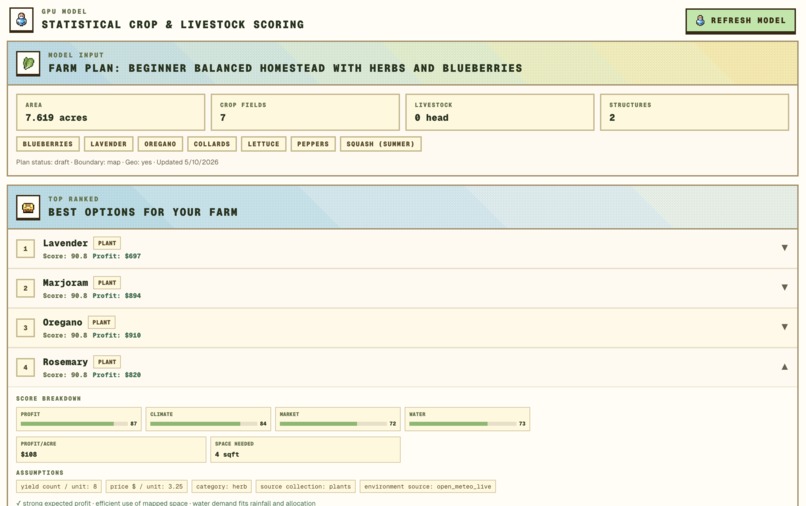Click the Plant tag next to Marjoram
This screenshot has width=806, height=506.
click(107, 283)
